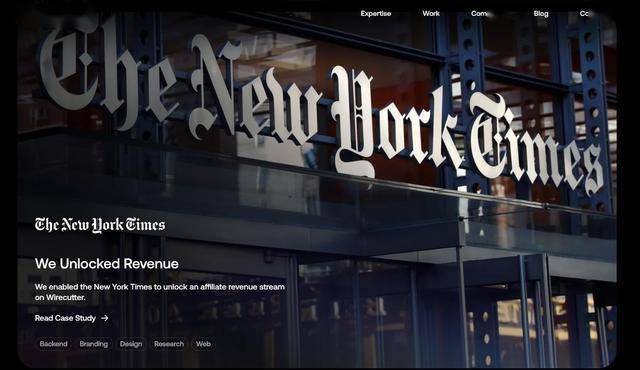Screen dimensions: 640x370
Task: Click the Wirecutter affiliate revenue description text
Action: [160, 292]
